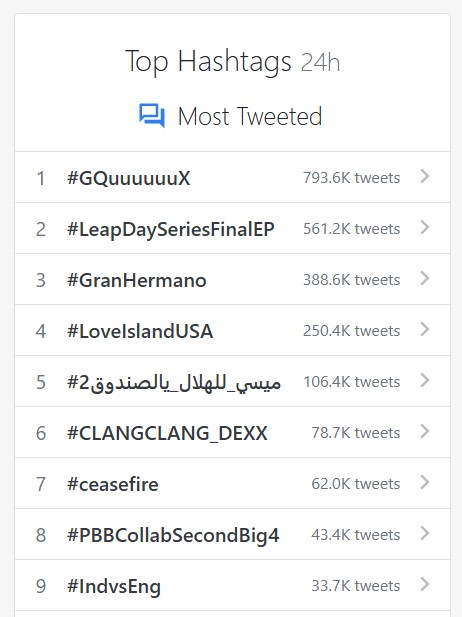Open the chevron next to #LeapDaySeriesFinalEP
The image size is (462, 617).
[424, 227]
